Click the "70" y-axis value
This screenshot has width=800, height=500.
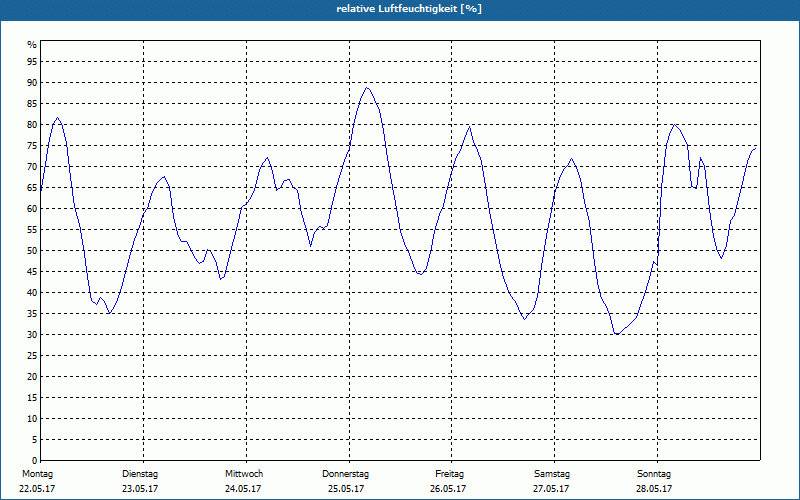point(32,167)
